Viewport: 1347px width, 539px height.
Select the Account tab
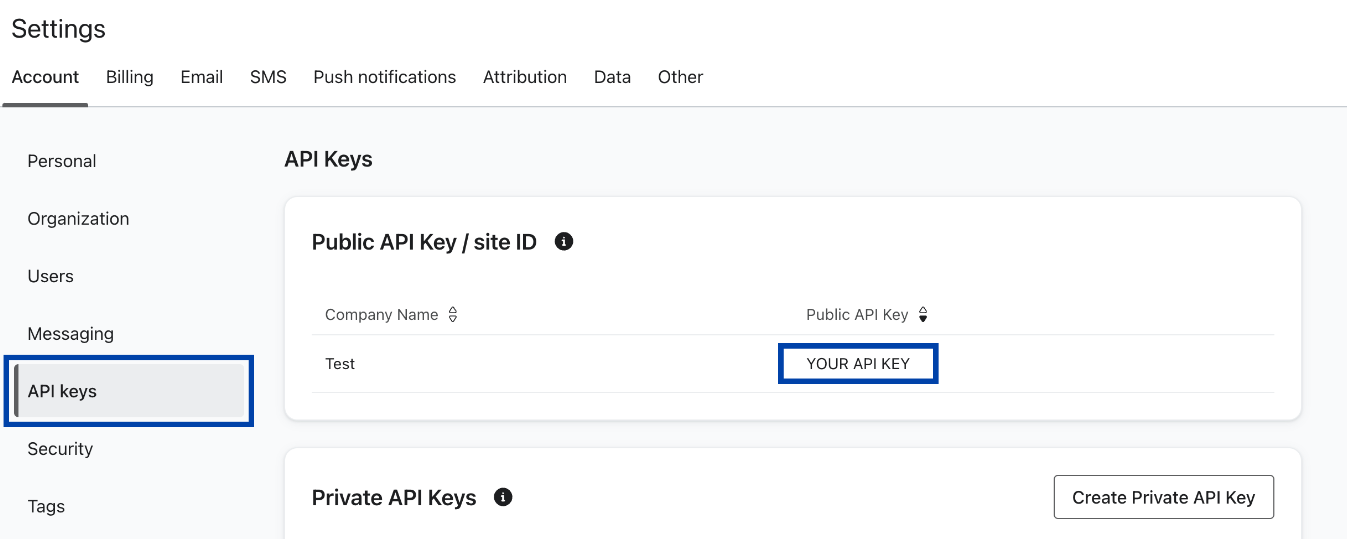(45, 77)
